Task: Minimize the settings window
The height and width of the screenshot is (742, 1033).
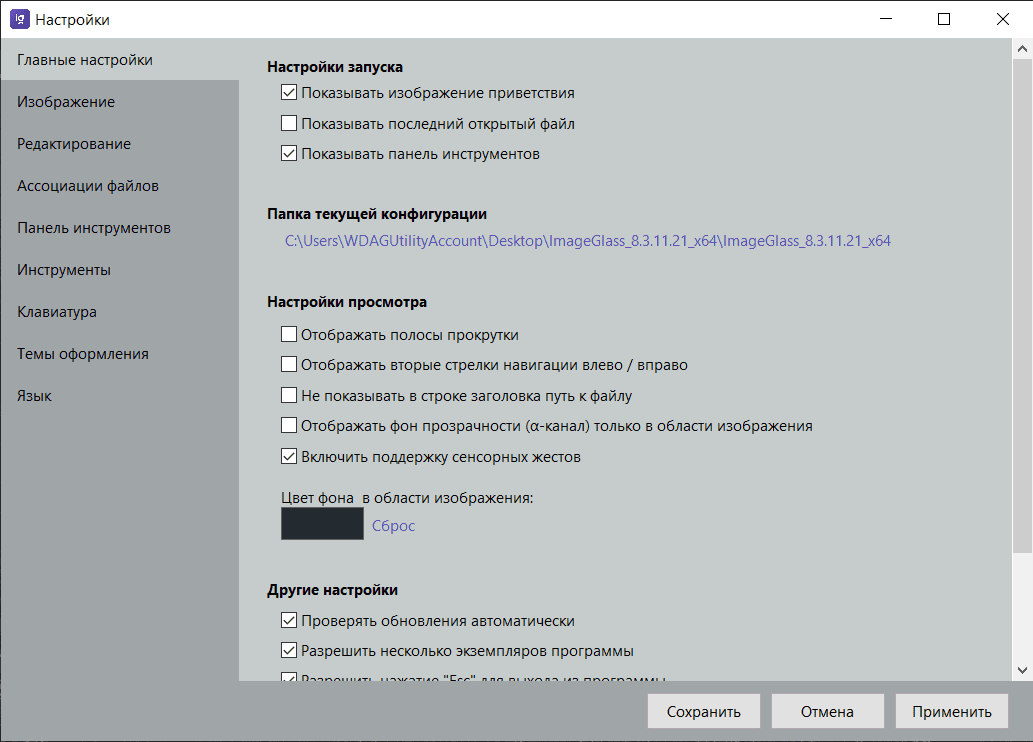Action: [885, 19]
